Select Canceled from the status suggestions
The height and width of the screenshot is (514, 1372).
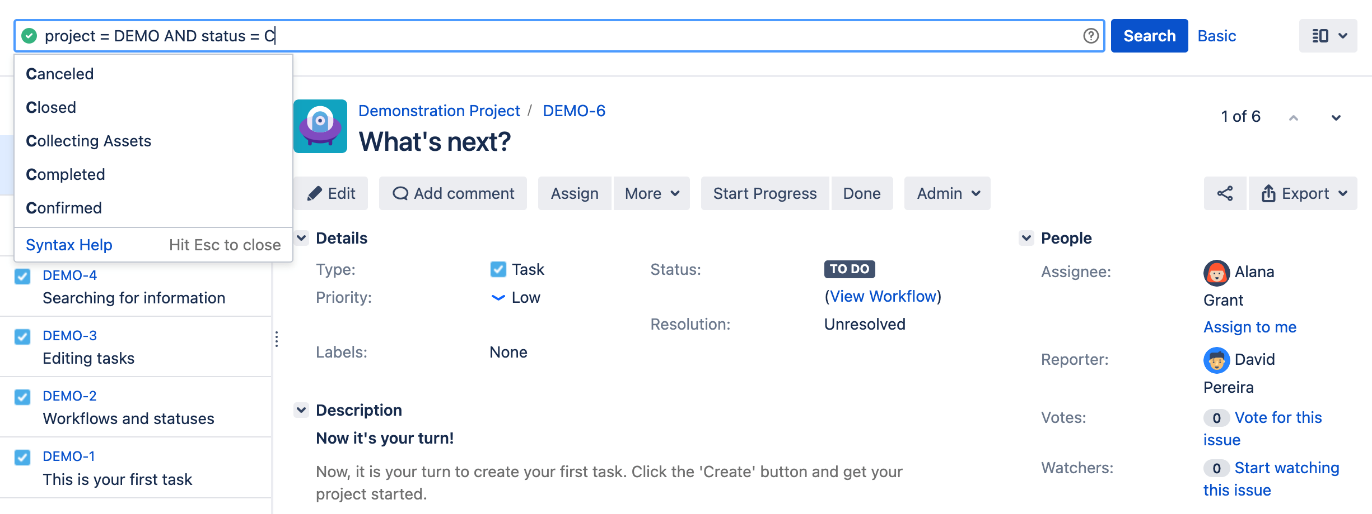pos(153,74)
